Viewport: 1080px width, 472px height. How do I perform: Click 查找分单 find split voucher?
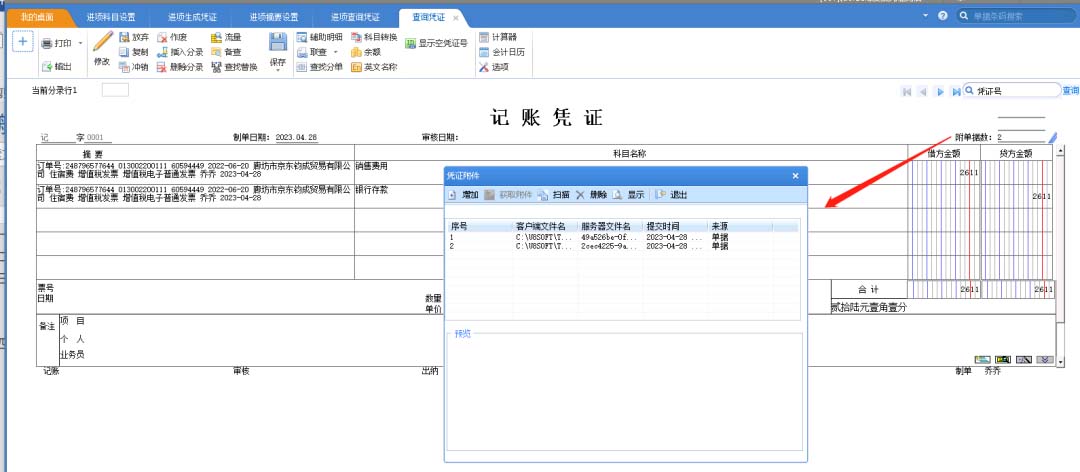click(x=320, y=67)
